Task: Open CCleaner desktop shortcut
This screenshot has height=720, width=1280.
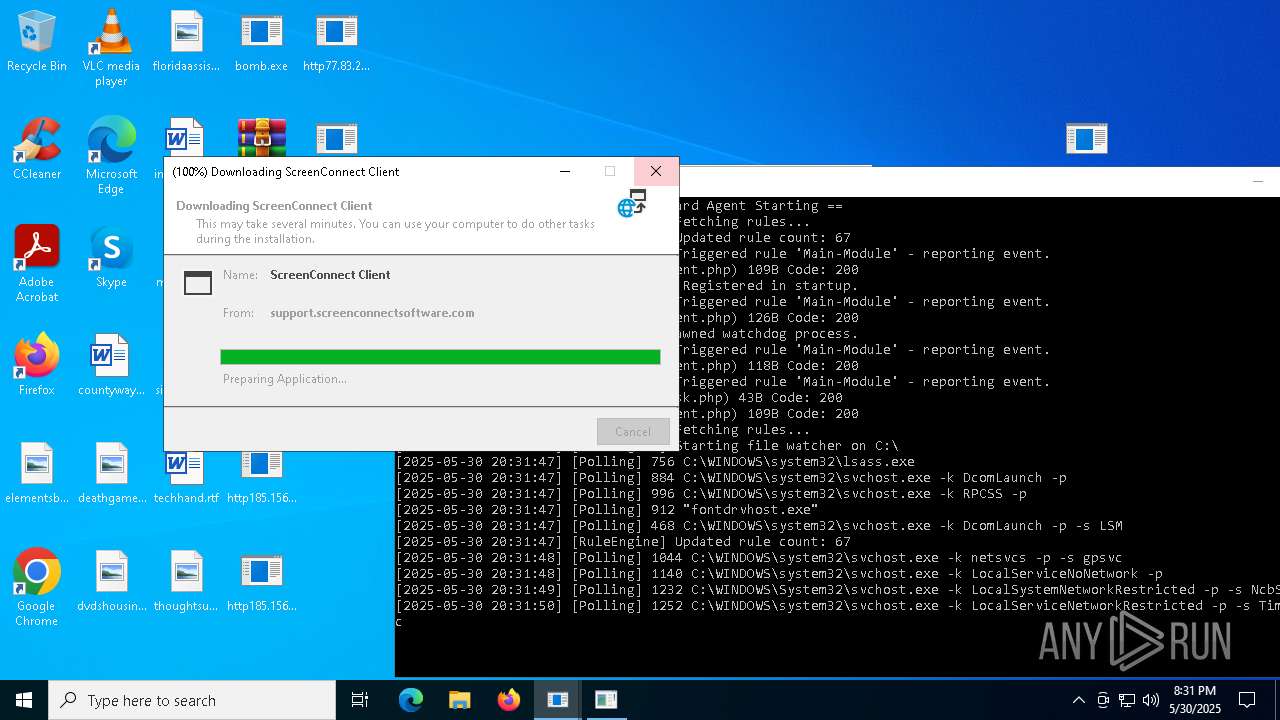Action: click(37, 150)
